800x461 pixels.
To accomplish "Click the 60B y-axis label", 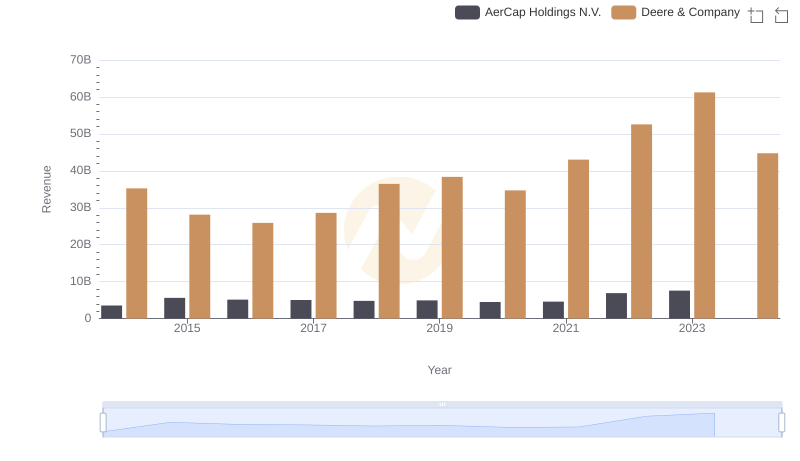I will click(81, 96).
